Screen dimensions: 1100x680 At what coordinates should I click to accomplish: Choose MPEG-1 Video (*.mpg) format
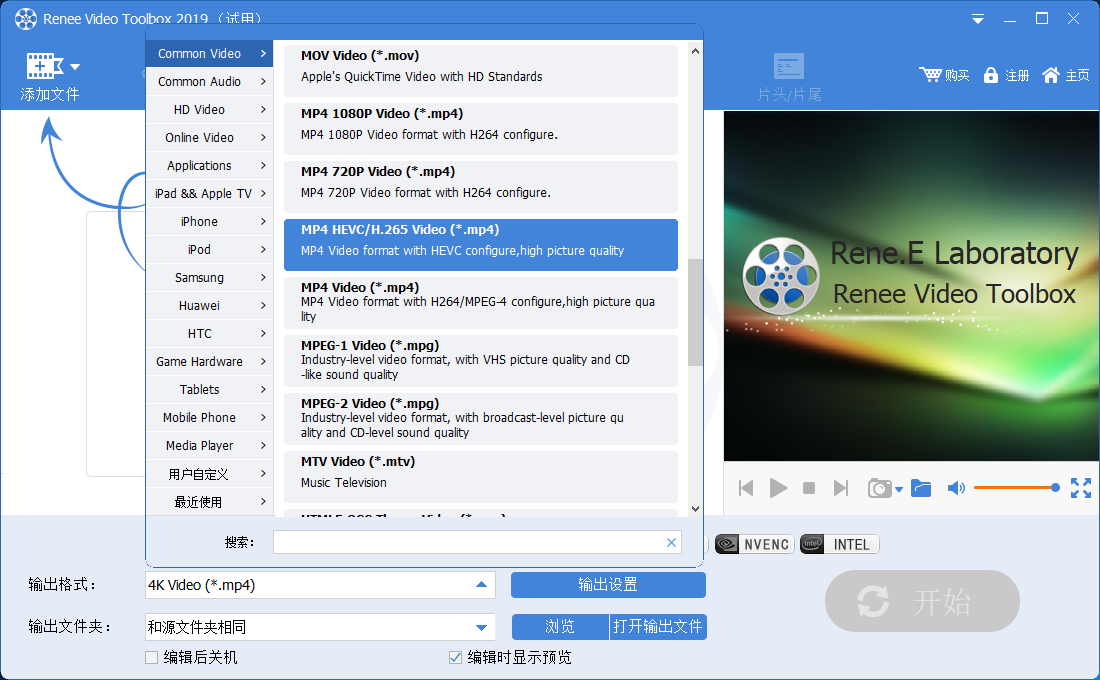481,361
